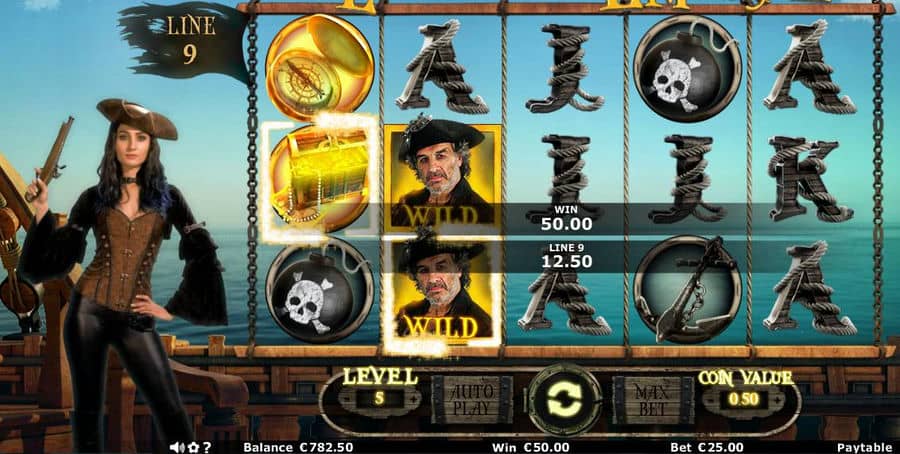The height and width of the screenshot is (454, 900).
Task: Click the Coin Value 0.50 display
Action: pyautogui.click(x=743, y=398)
